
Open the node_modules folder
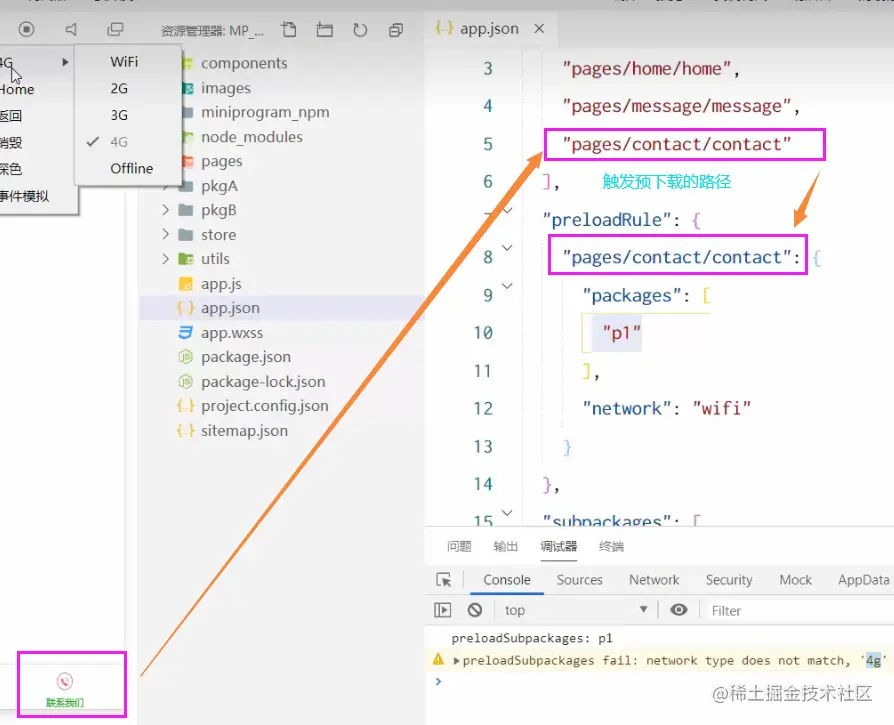pos(251,137)
